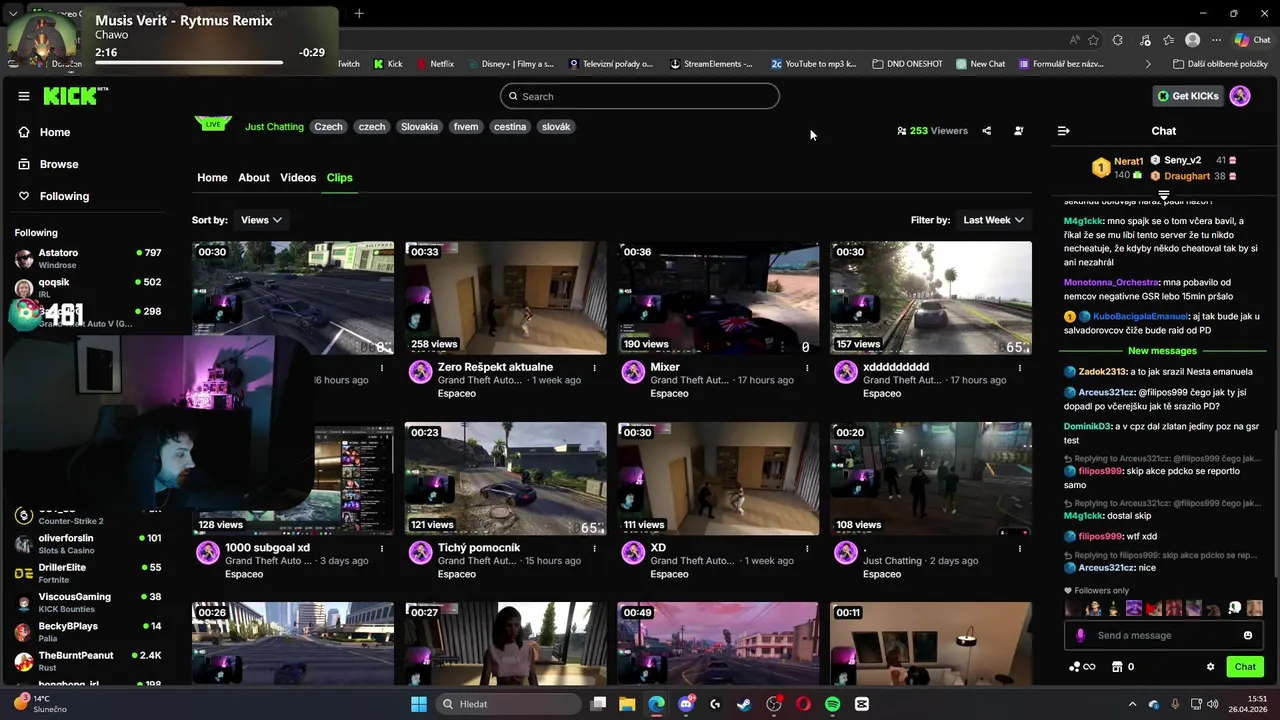Screen dimensions: 1280x720
Task: Show hidden system tray icons
Action: (1132, 704)
